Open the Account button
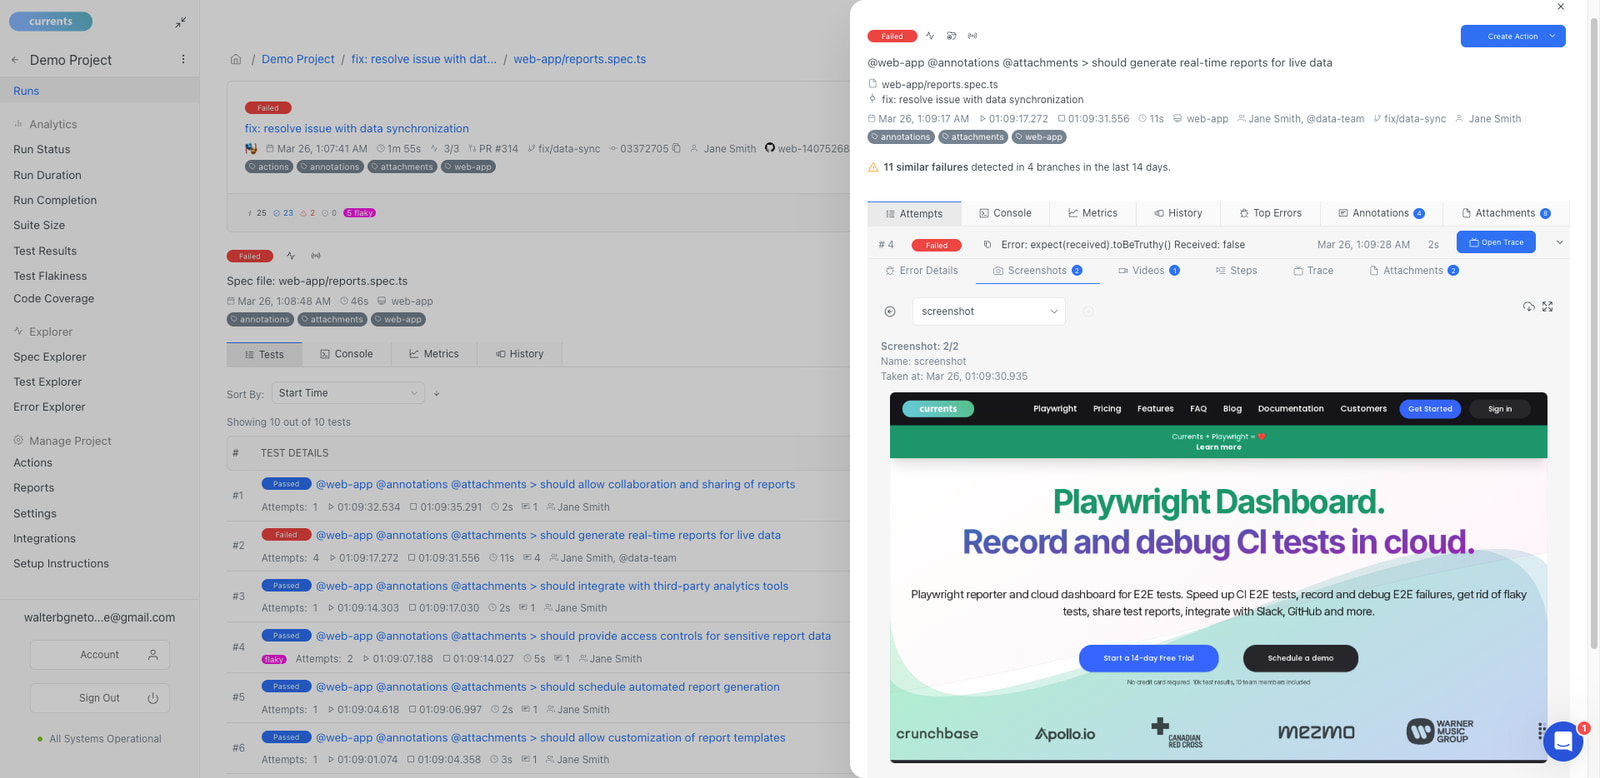The width and height of the screenshot is (1600, 778). pos(100,655)
